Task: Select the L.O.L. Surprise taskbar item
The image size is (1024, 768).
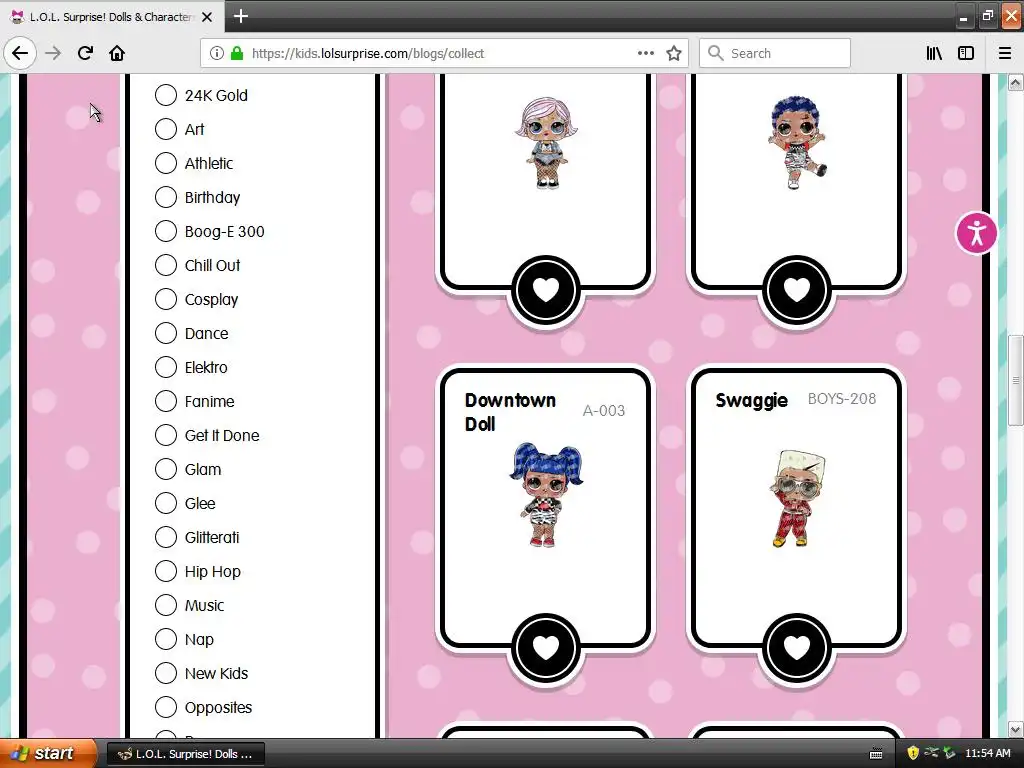Action: click(x=185, y=754)
